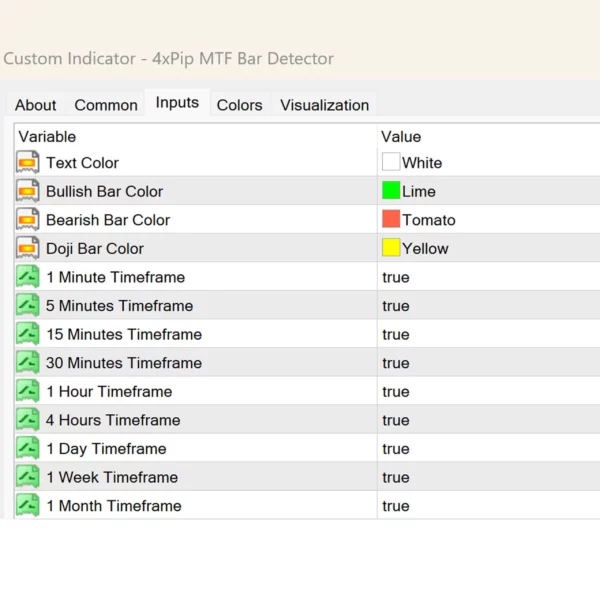
Task: Click the Bullish Bar Color row icon
Action: tap(28, 191)
